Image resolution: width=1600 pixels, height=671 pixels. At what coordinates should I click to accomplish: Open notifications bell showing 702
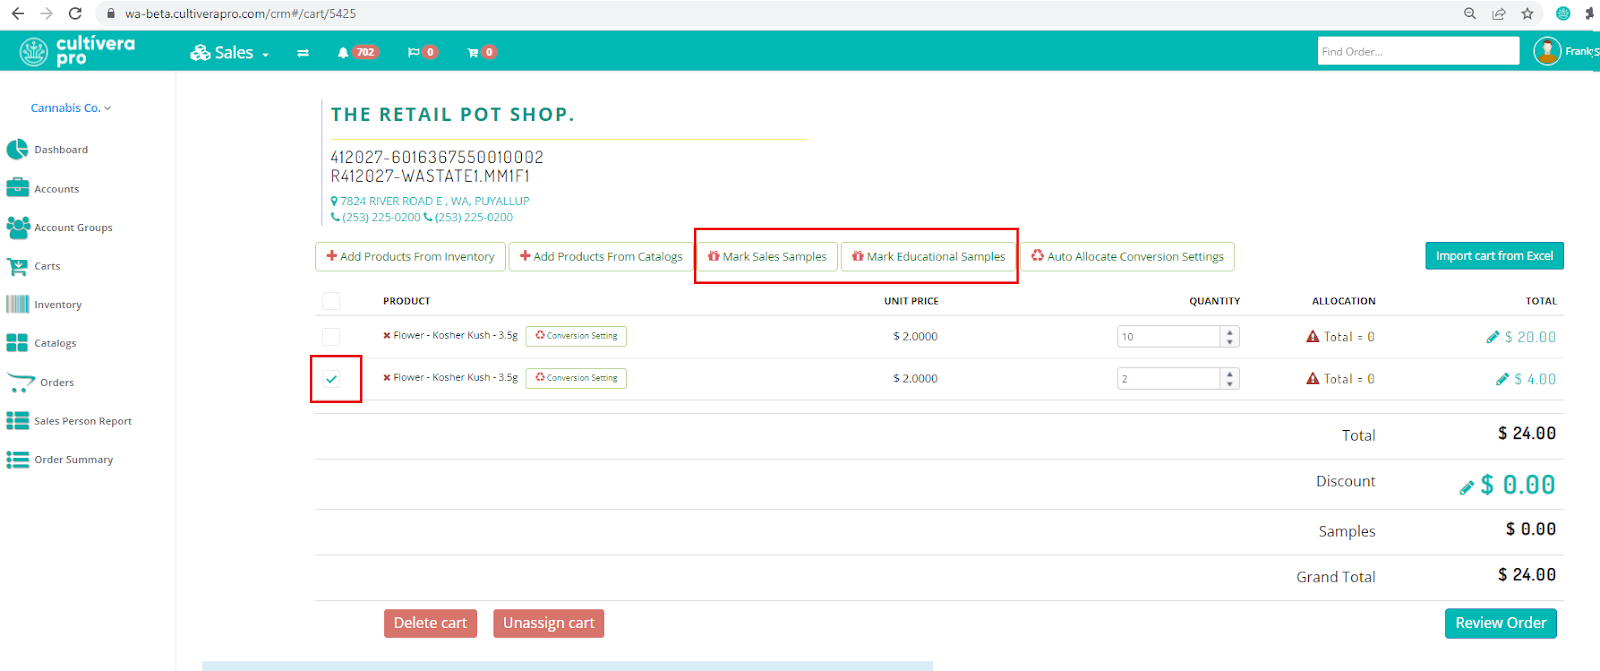click(x=358, y=52)
